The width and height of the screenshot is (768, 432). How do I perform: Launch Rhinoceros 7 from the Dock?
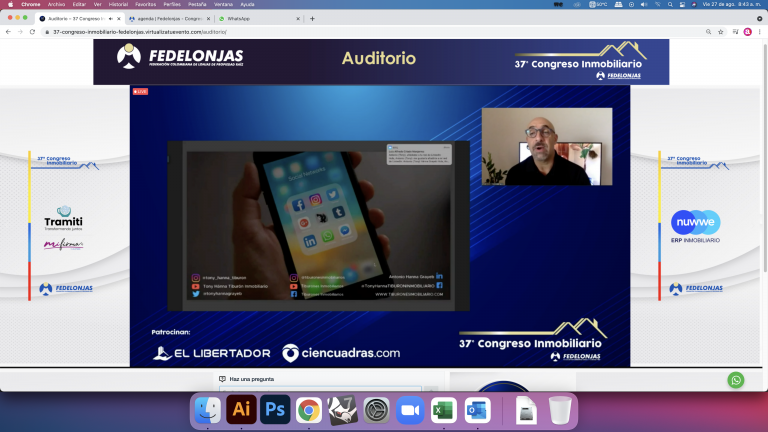(x=342, y=410)
